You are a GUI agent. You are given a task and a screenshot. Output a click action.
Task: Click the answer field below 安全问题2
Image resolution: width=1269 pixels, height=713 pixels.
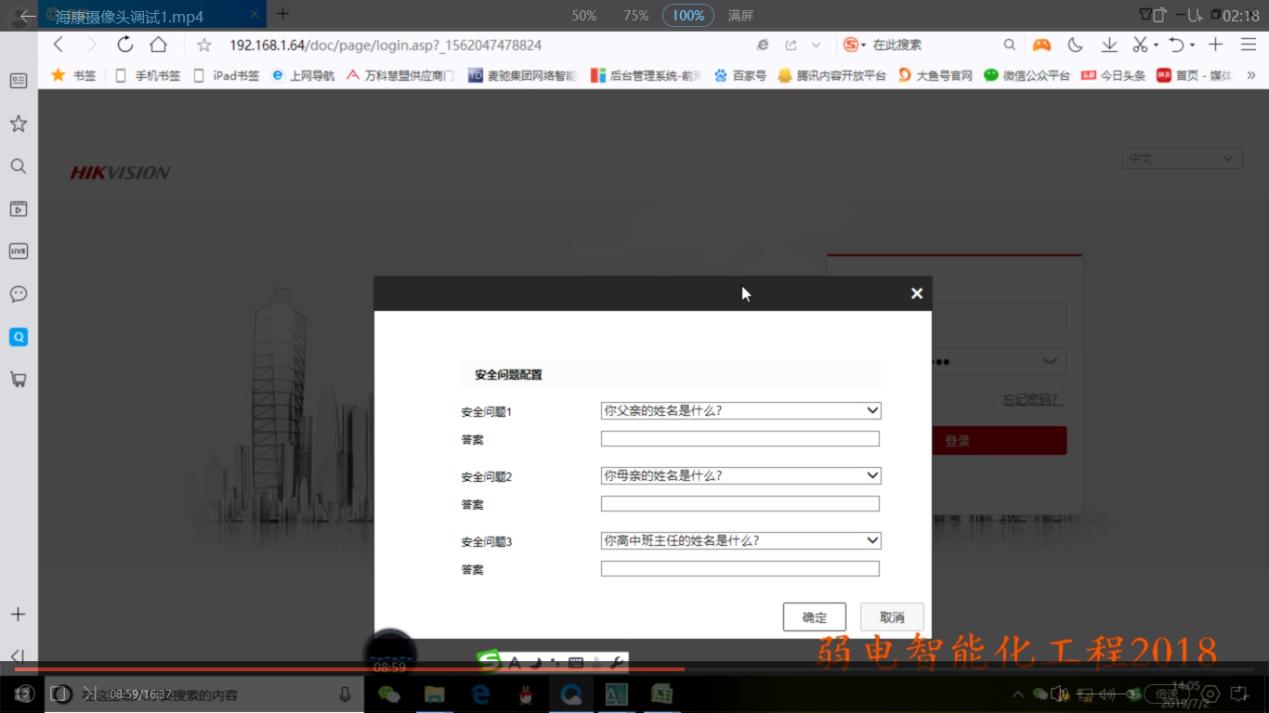tap(739, 503)
